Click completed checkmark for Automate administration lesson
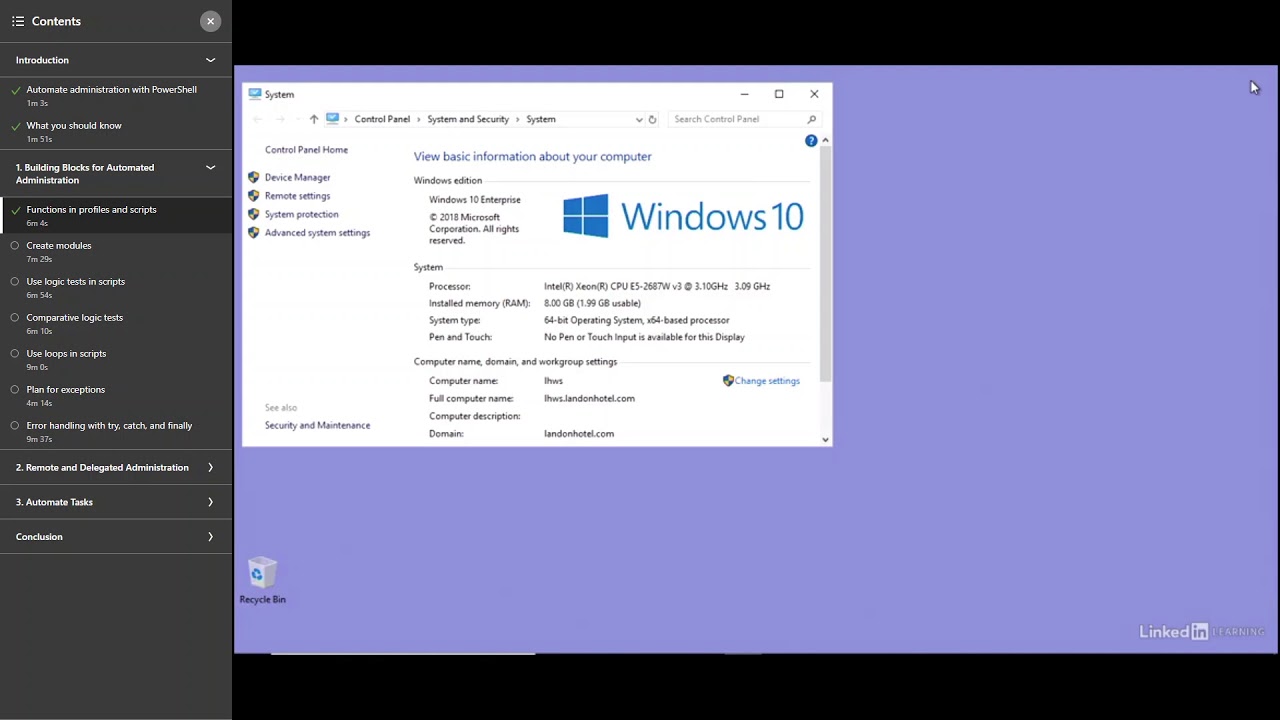The width and height of the screenshot is (1280, 720). click(x=16, y=90)
